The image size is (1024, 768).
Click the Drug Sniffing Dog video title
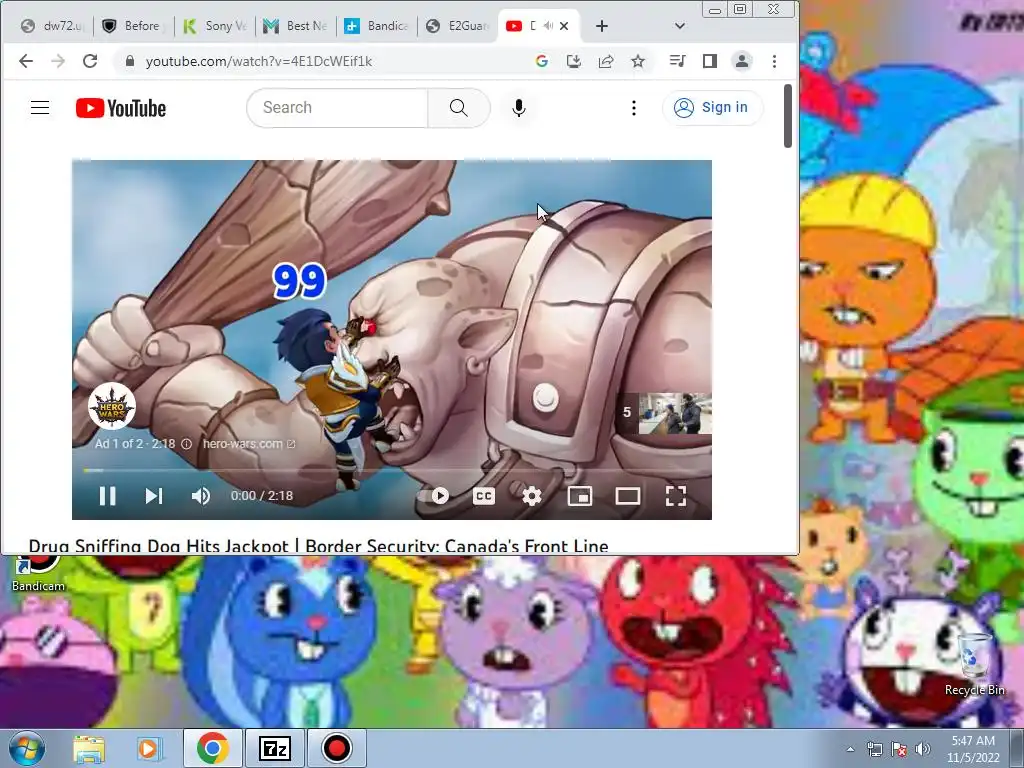[x=319, y=546]
